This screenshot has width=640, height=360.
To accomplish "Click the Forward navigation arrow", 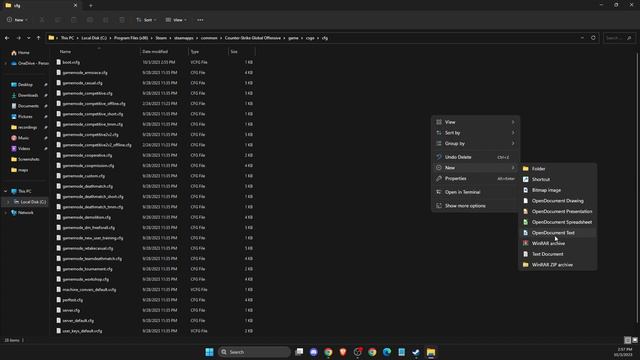I will [x=18, y=38].
